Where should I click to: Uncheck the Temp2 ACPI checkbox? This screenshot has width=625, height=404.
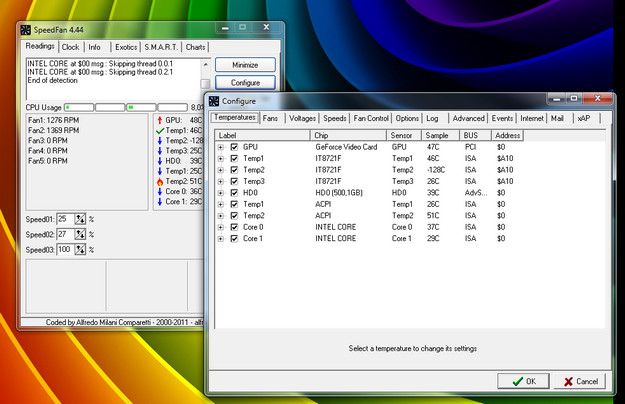(x=234, y=216)
